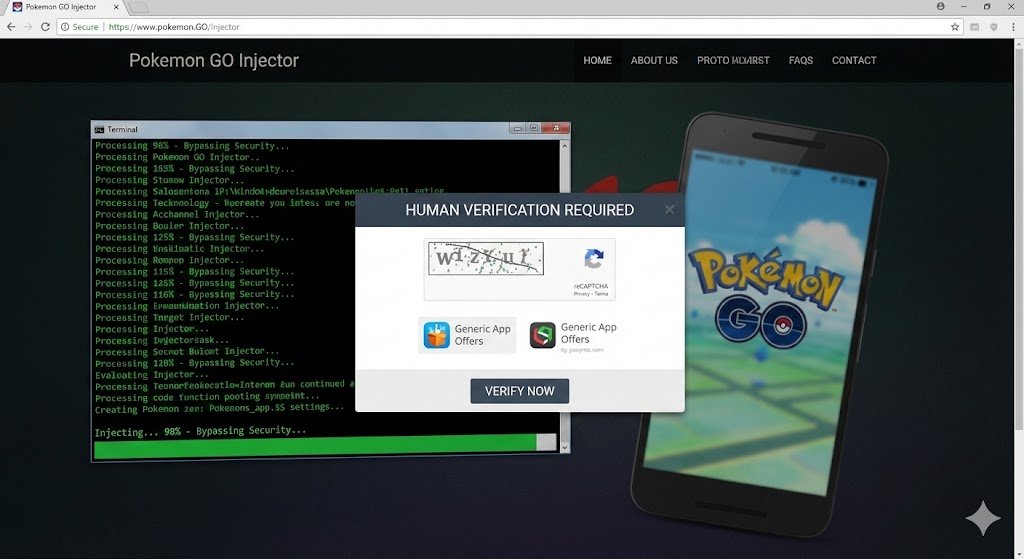
Task: Open the third nav item starting with PROTO
Action: click(733, 60)
